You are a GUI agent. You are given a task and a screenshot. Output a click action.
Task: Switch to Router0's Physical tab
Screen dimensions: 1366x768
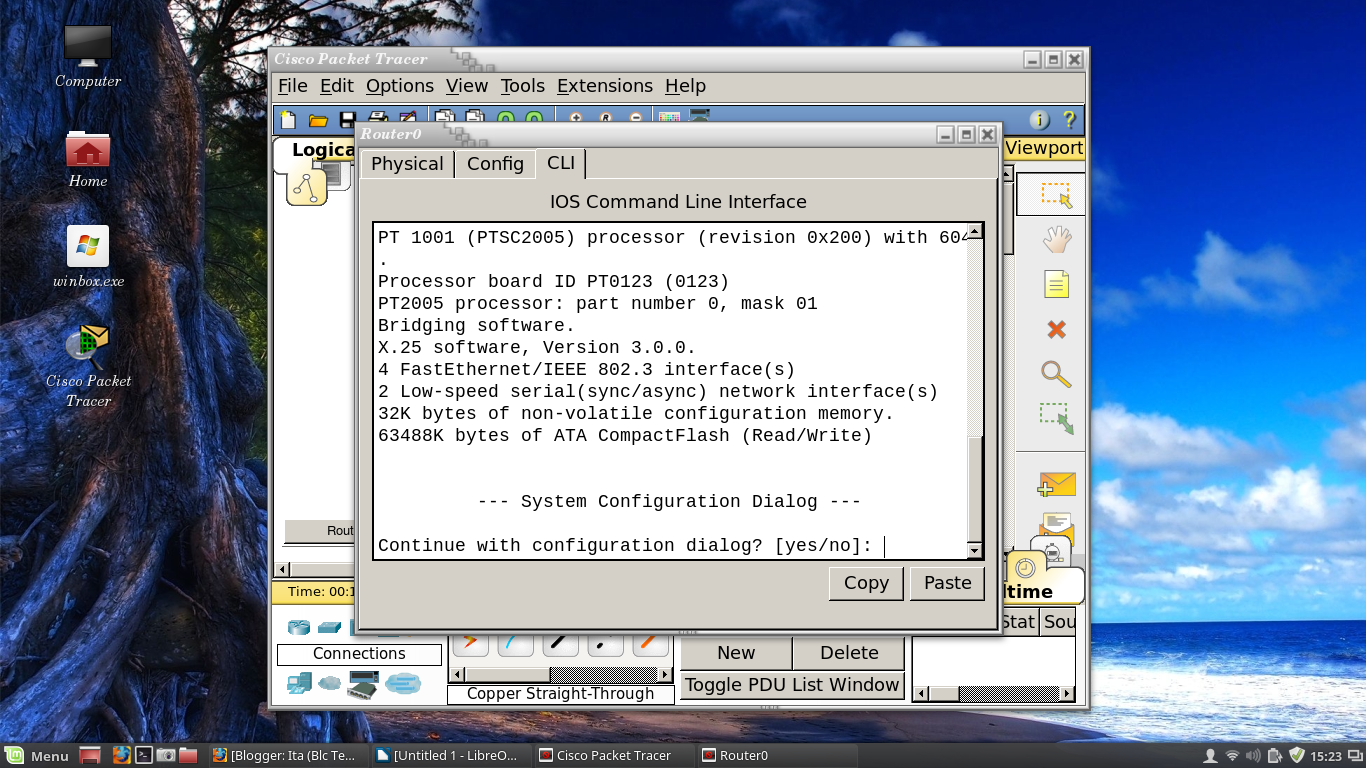tap(406, 163)
